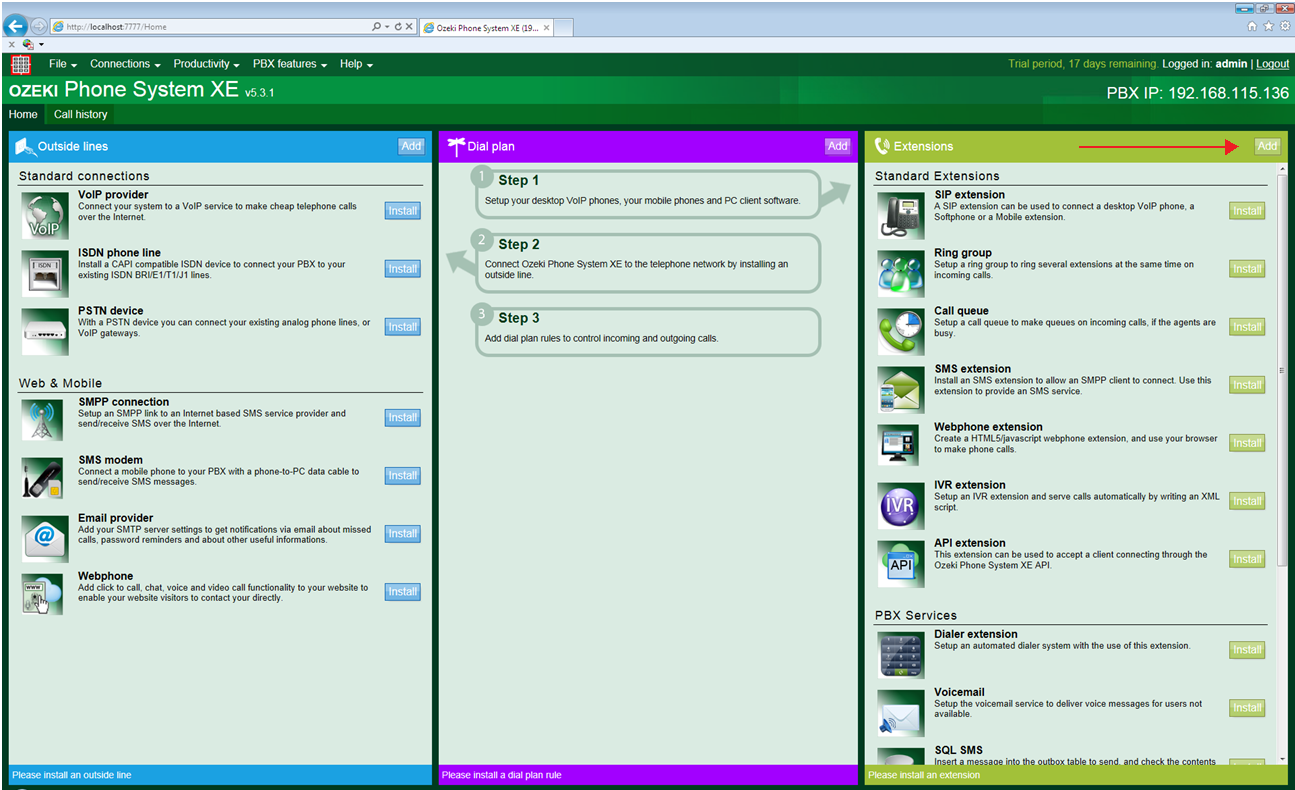The height and width of the screenshot is (790, 1295).
Task: Open browser home icon
Action: tap(1253, 26)
